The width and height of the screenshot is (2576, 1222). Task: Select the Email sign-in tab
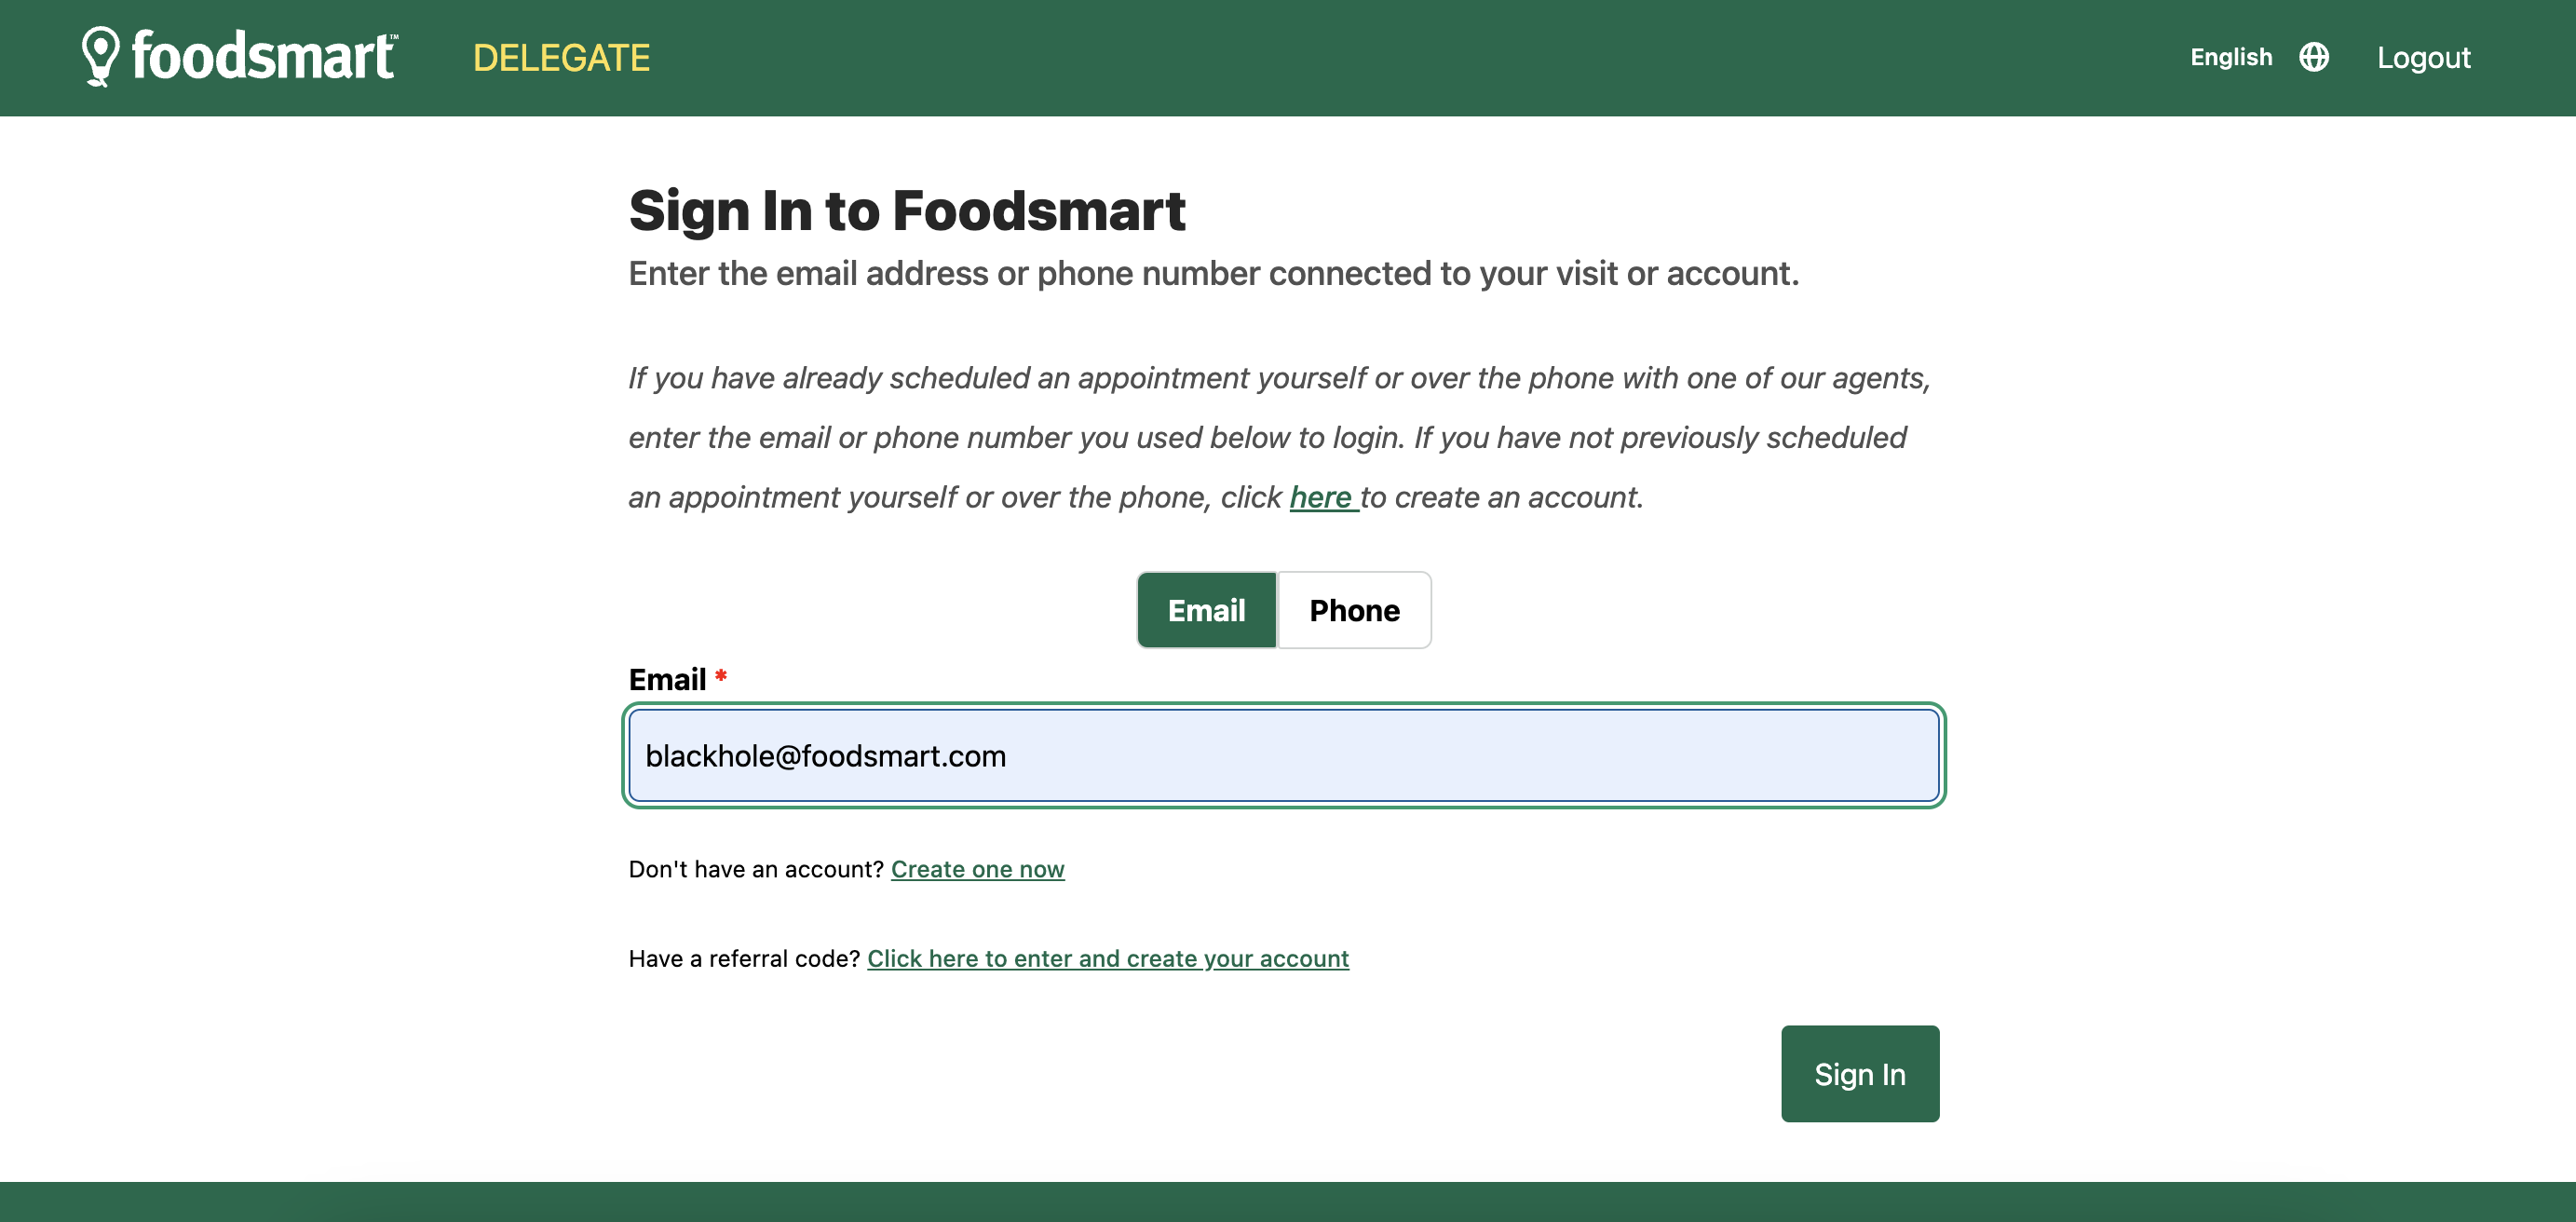point(1206,610)
